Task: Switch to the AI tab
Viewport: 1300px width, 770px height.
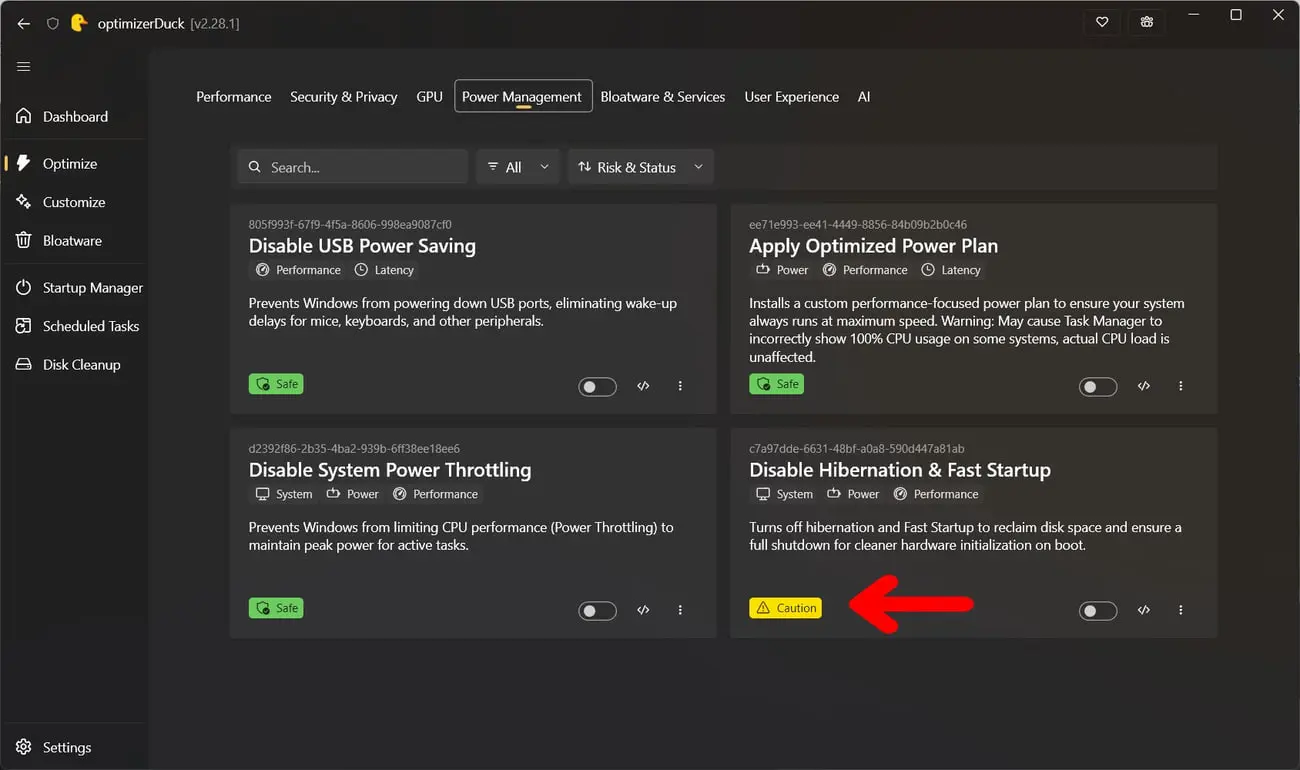Action: pyautogui.click(x=864, y=97)
